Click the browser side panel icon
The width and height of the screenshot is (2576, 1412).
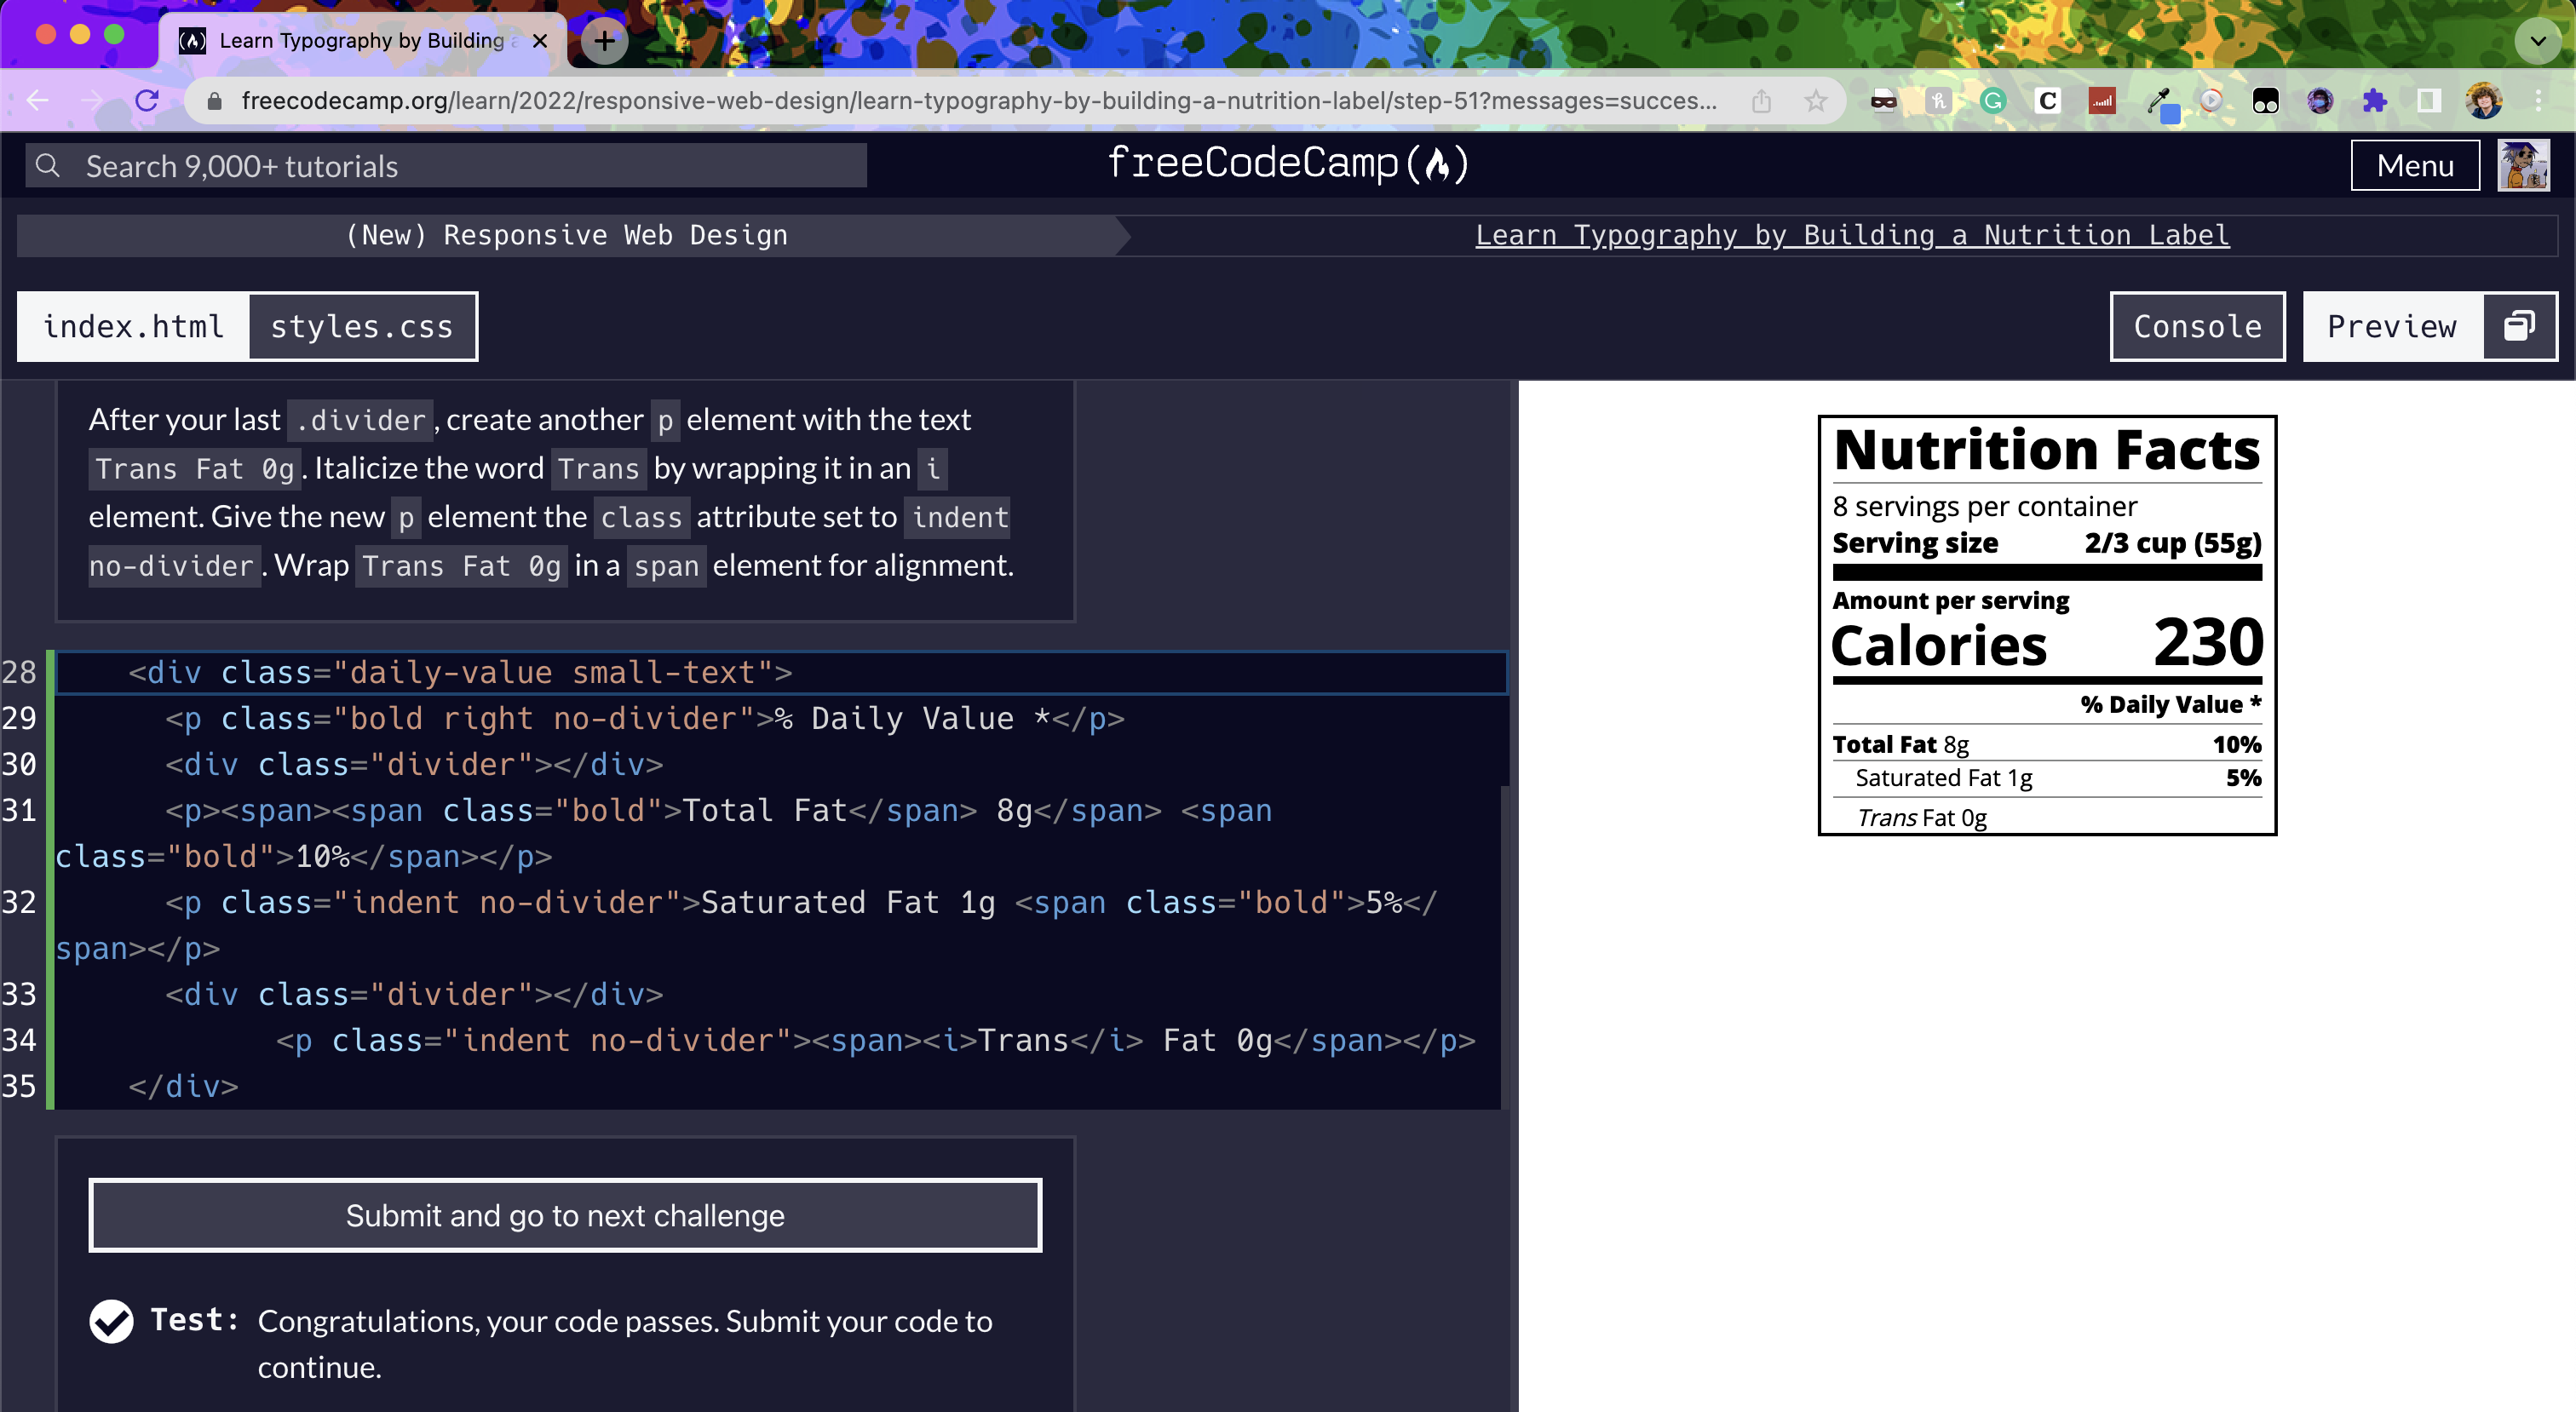coord(2429,101)
